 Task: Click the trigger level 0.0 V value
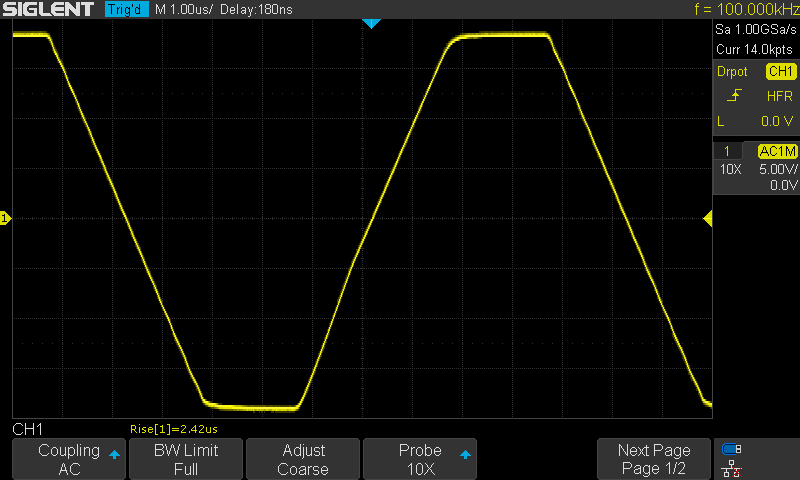(x=777, y=121)
